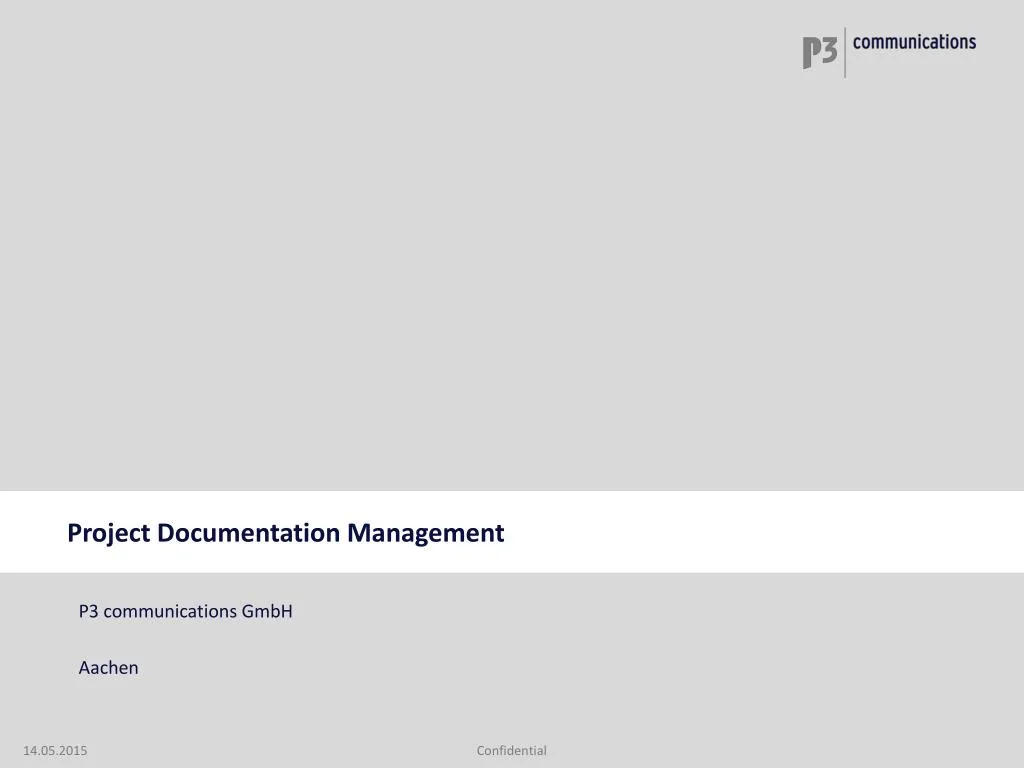Select the thin dark bottom border strip
The height and width of the screenshot is (768, 1024).
pos(512,765)
